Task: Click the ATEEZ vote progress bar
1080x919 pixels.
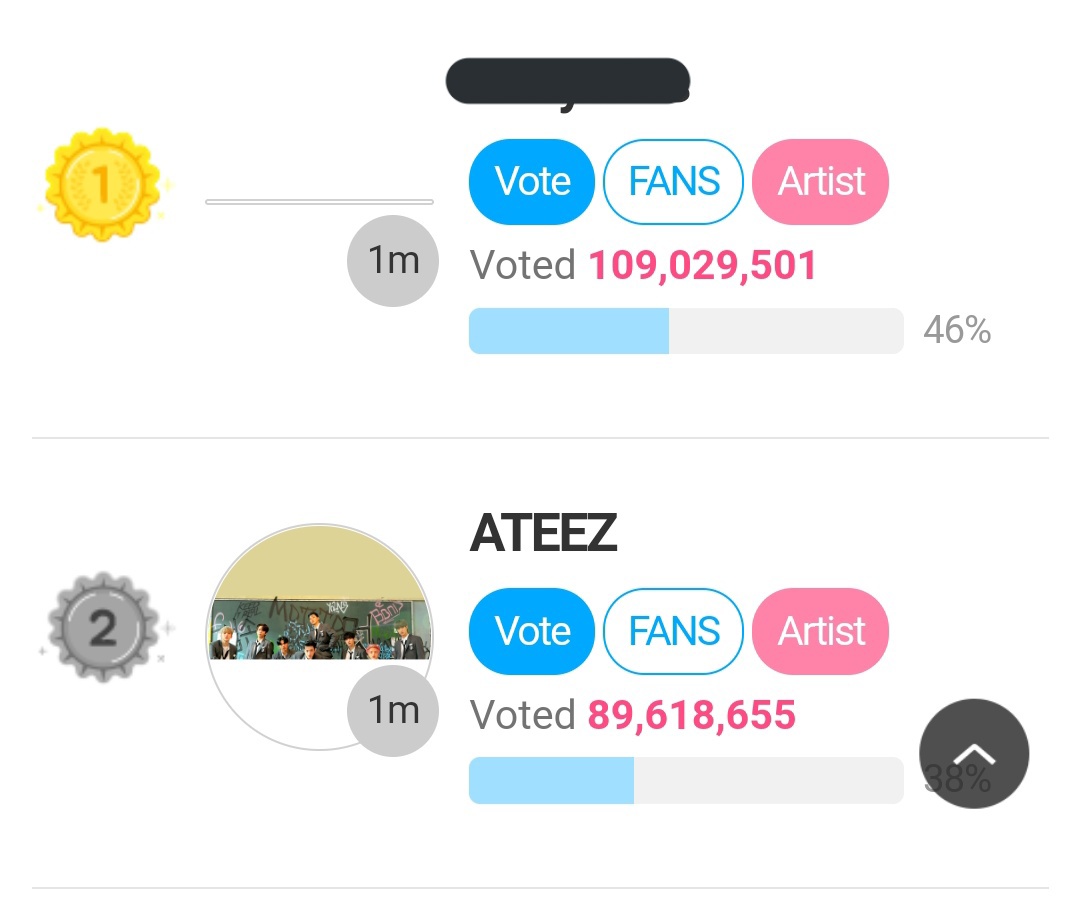Action: (686, 780)
